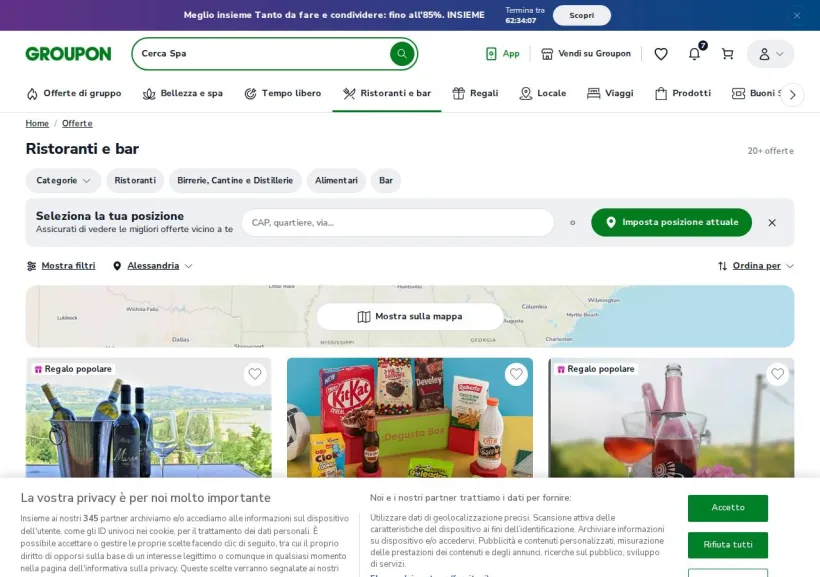
Task: Open the Prodotti tab
Action: coord(683,93)
